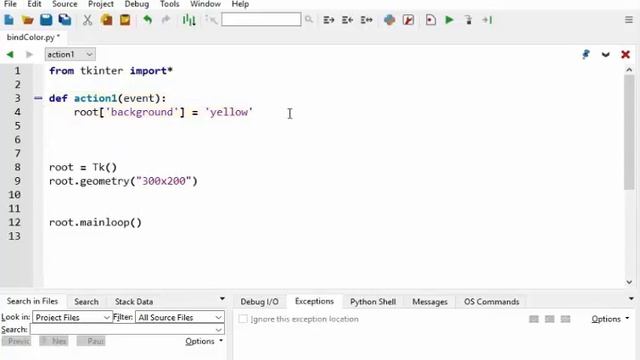Toggle Ignore this exception location checkbox
This screenshot has width=640, height=360.
tap(243, 319)
